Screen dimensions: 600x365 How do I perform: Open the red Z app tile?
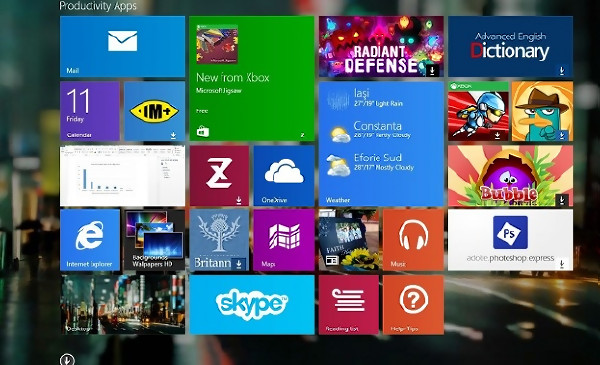click(219, 176)
